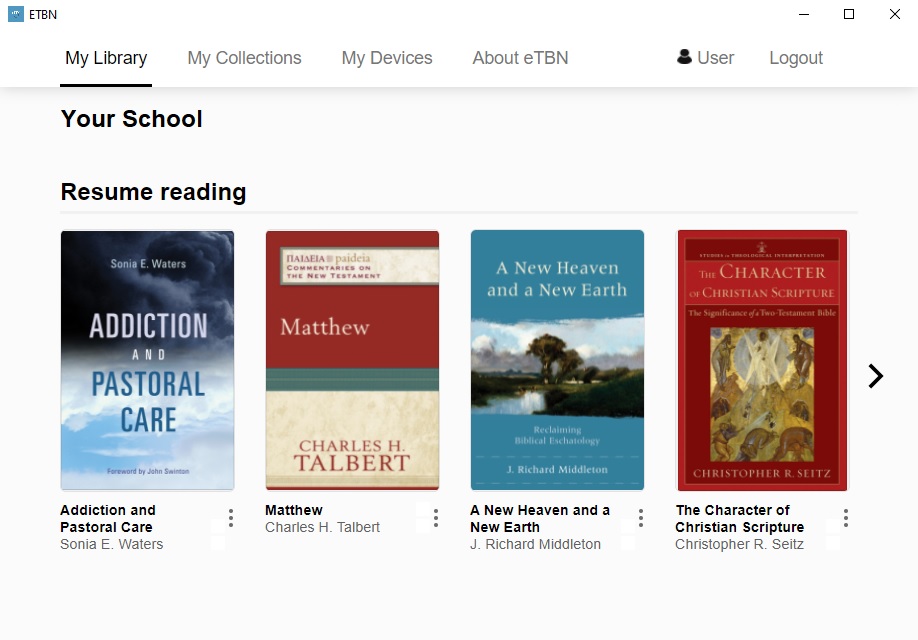Open the My Devices tab
Screen dimensions: 918x640
pyautogui.click(x=387, y=58)
